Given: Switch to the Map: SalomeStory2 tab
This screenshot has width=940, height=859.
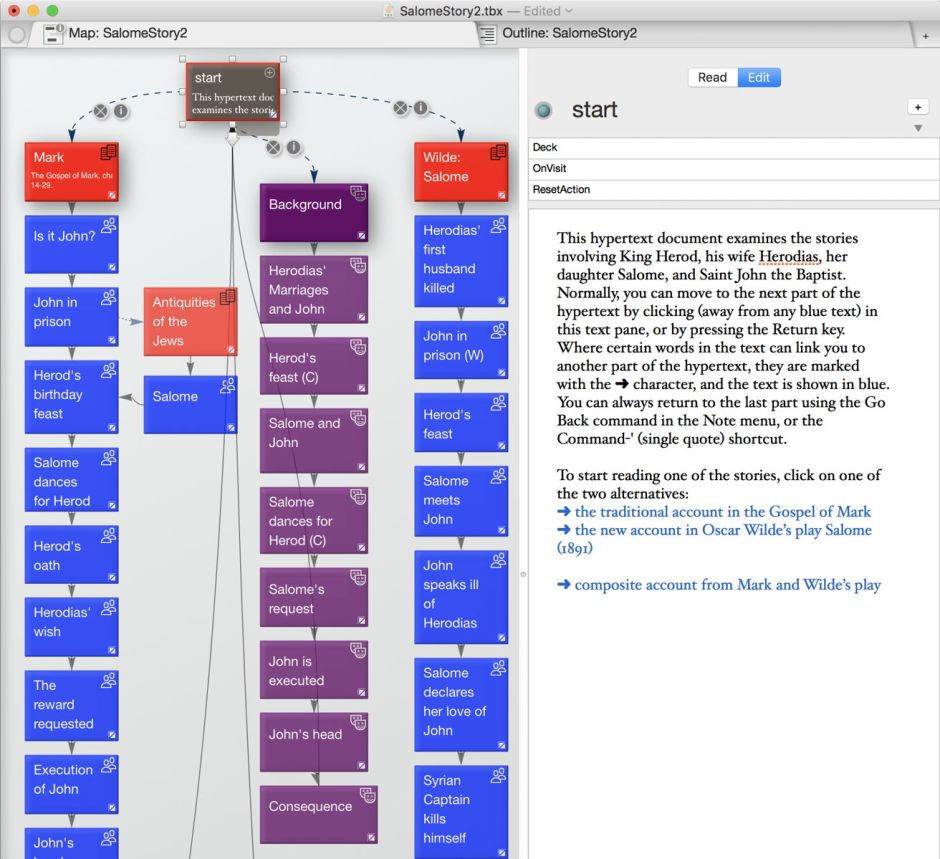Looking at the screenshot, I should click(x=127, y=33).
